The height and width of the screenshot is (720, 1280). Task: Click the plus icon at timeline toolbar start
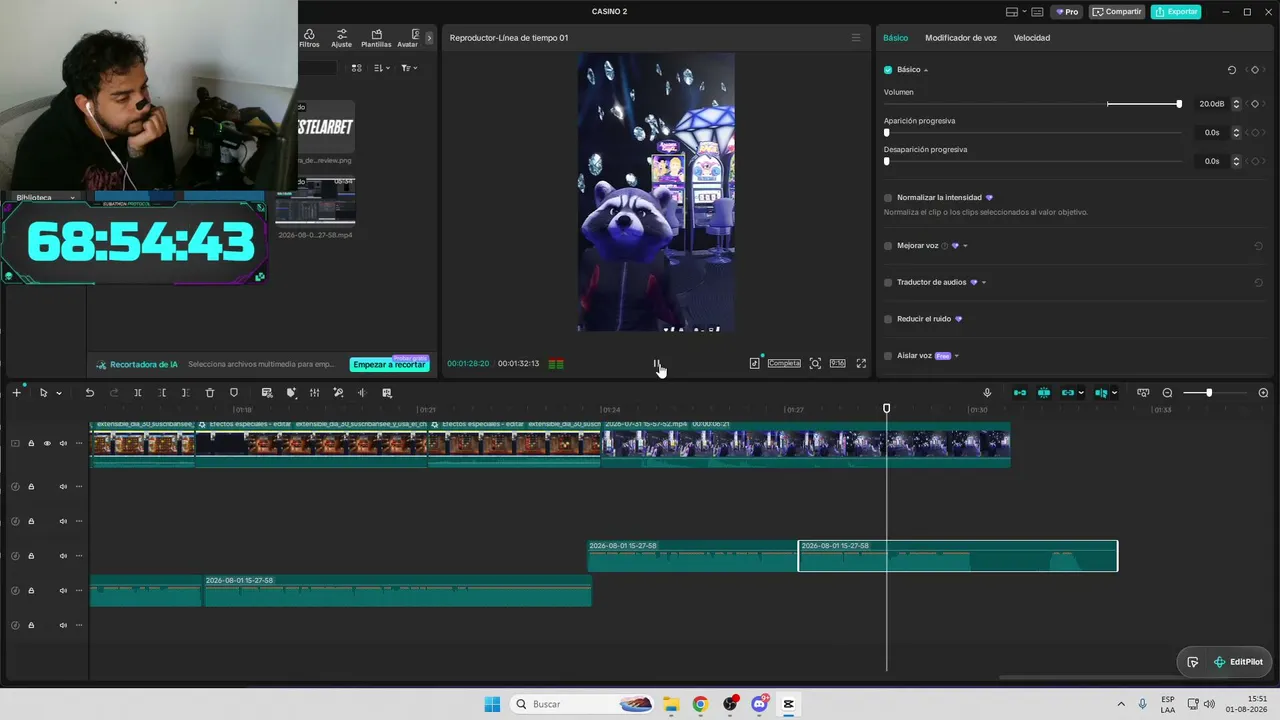tap(16, 393)
